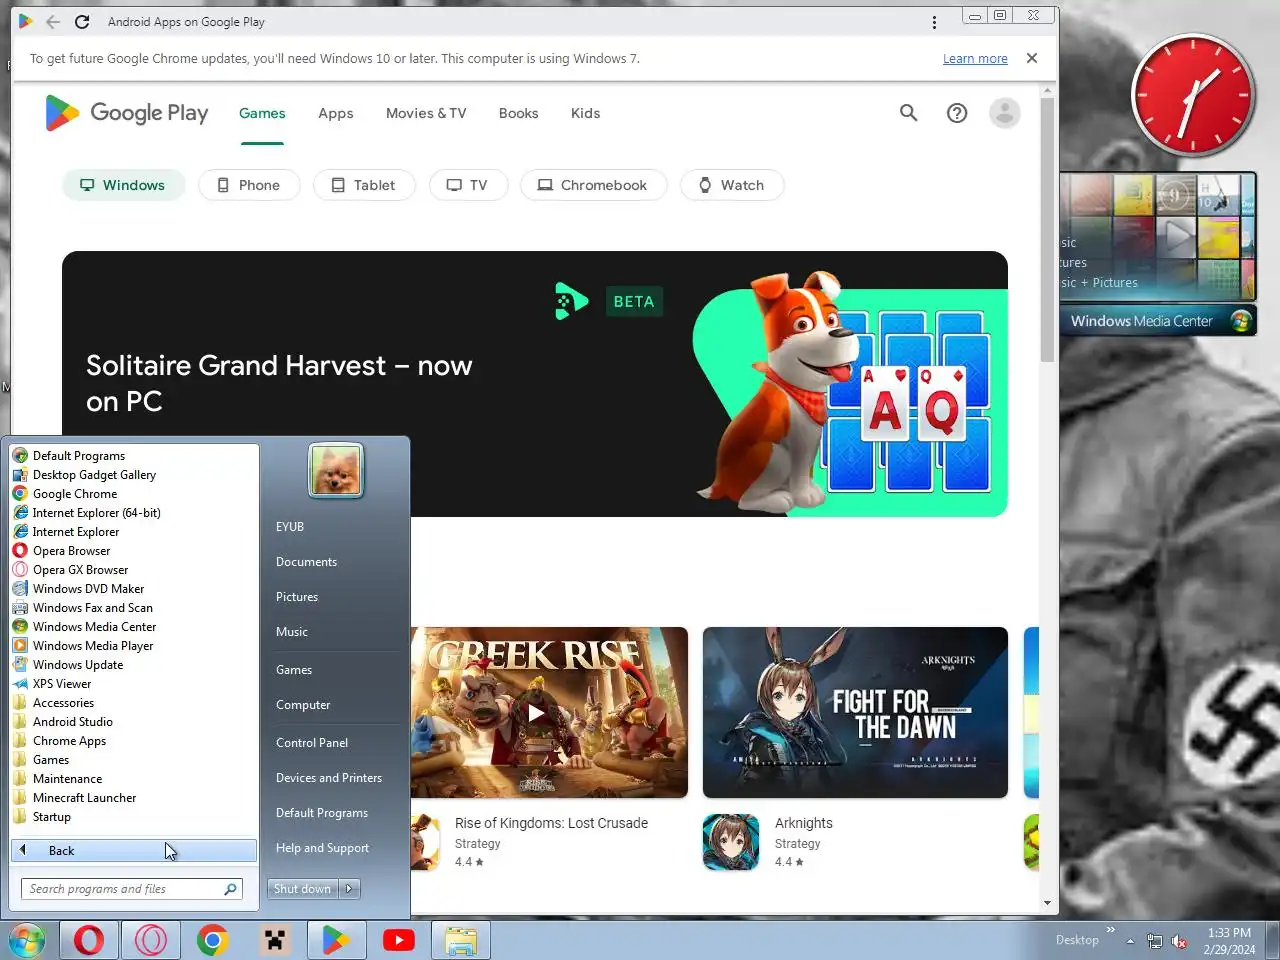Screen dimensions: 1280x960
Task: Click the page scrollbar thumb
Action: coord(1047,230)
